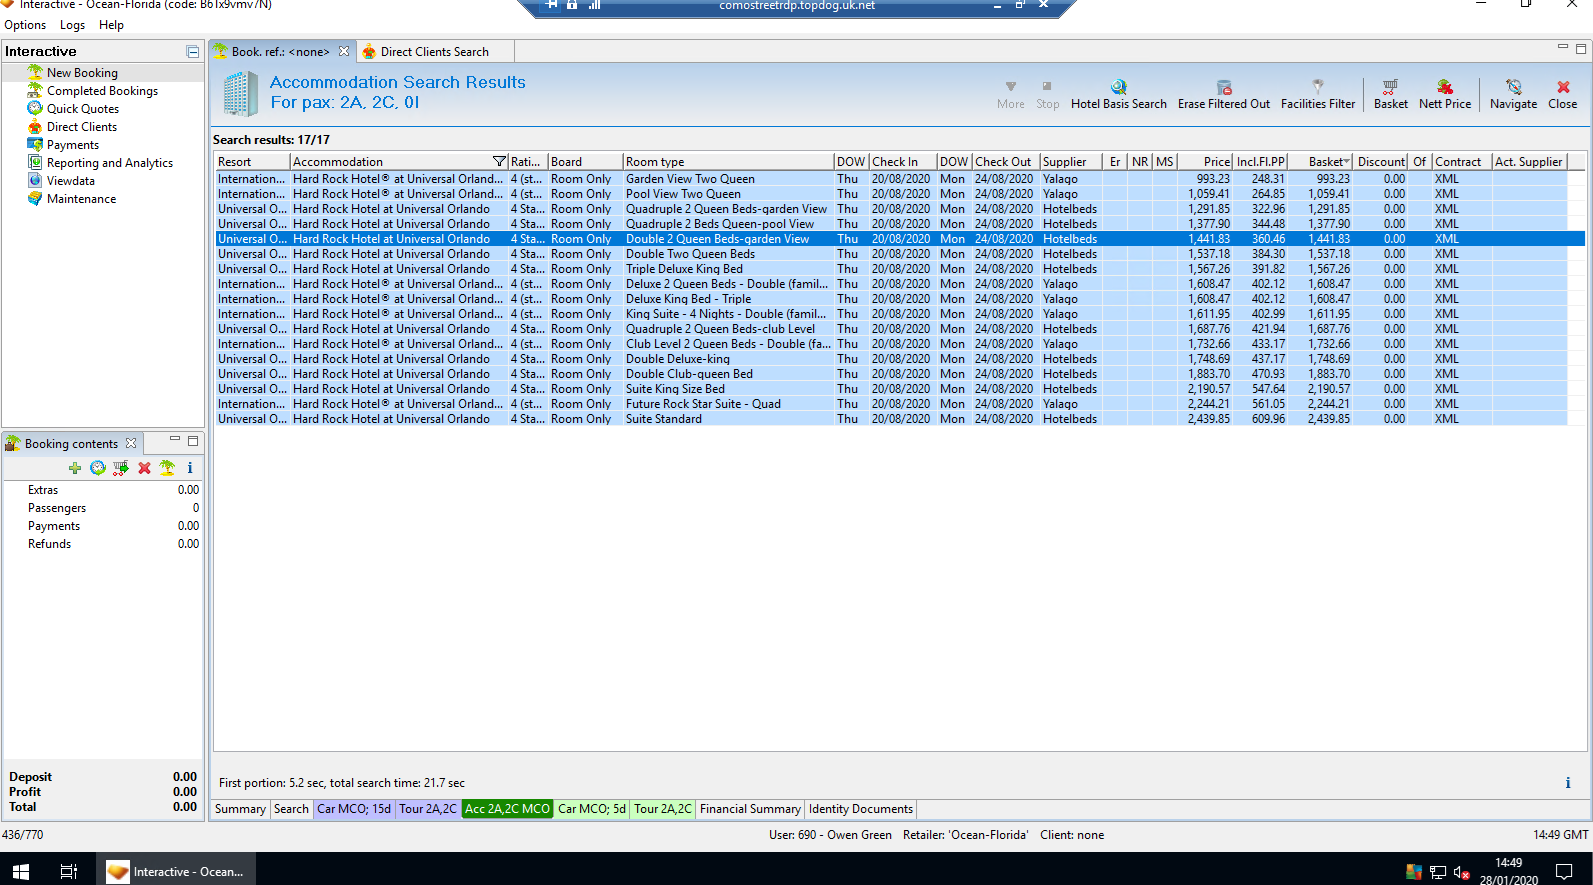Open the Facilities Filter

pos(1317,94)
